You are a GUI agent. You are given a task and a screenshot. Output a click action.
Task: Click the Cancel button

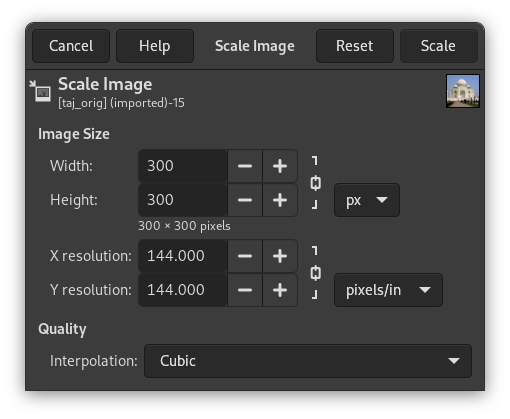coord(71,46)
